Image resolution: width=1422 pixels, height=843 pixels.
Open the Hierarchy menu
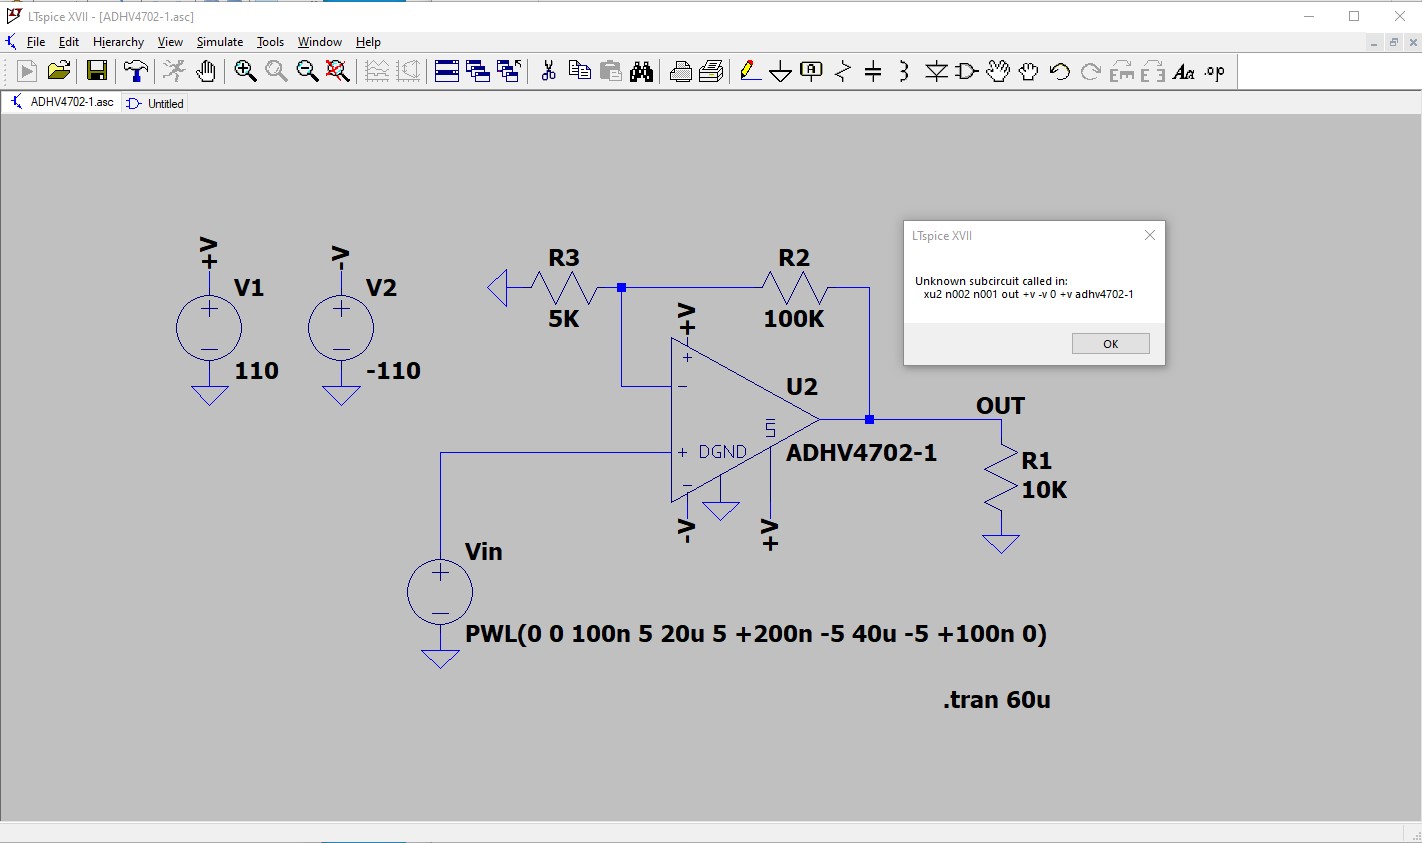pyautogui.click(x=118, y=42)
